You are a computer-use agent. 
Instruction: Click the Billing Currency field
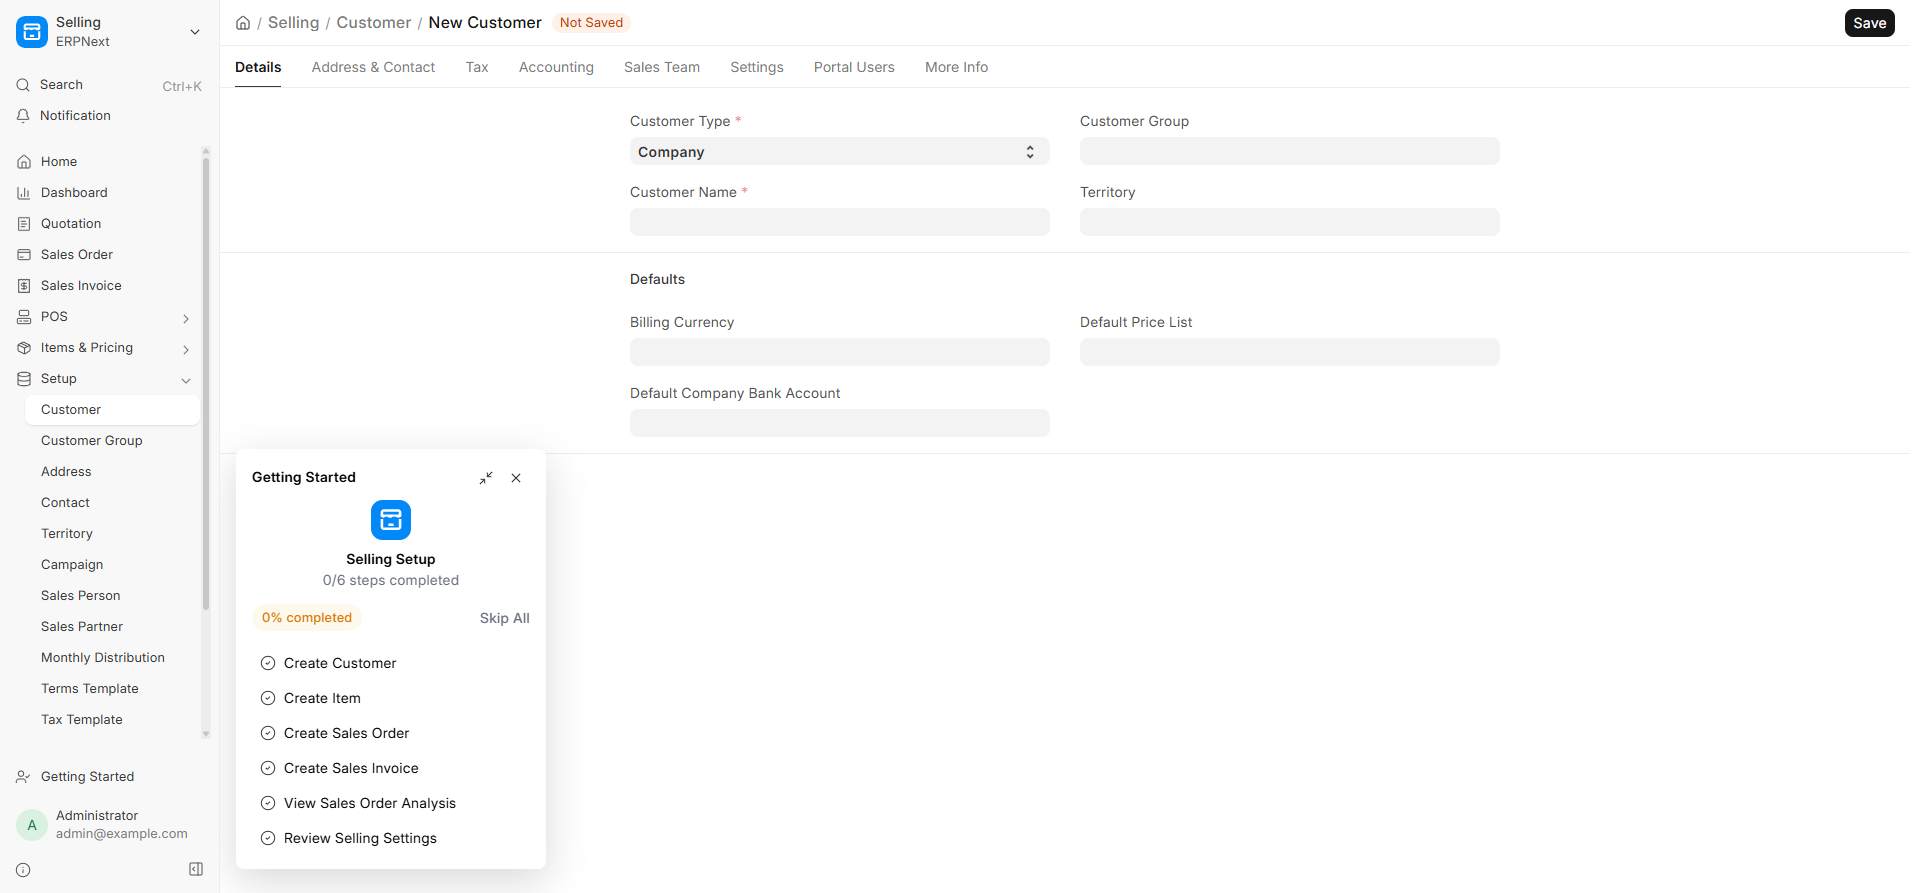840,352
